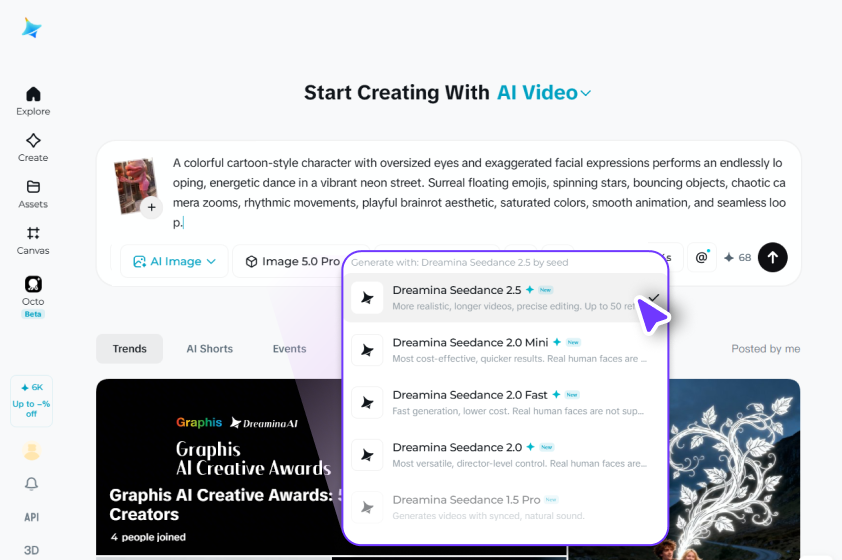The width and height of the screenshot is (842, 560).
Task: Open the Canvas workspace
Action: (33, 241)
